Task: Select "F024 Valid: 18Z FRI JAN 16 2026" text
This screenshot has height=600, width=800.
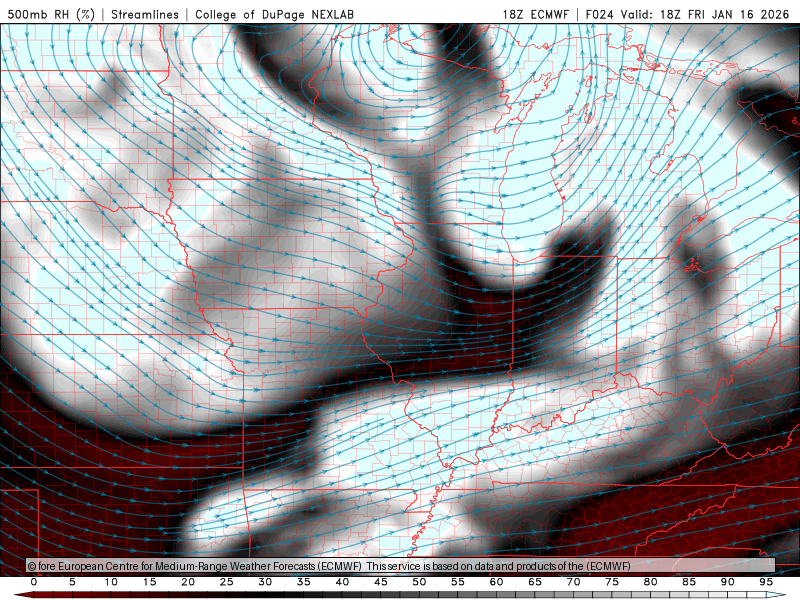Action: (x=687, y=14)
